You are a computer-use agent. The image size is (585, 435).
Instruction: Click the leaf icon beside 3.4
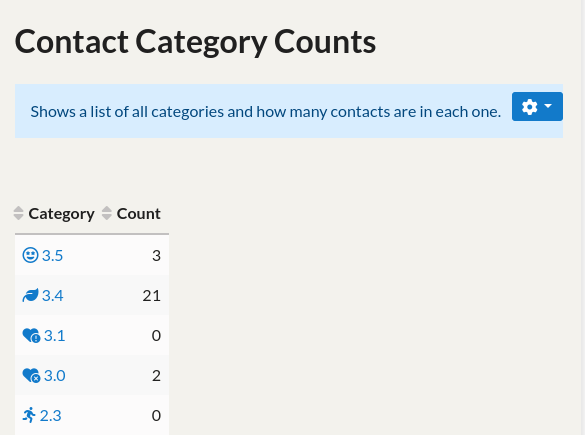pos(30,295)
